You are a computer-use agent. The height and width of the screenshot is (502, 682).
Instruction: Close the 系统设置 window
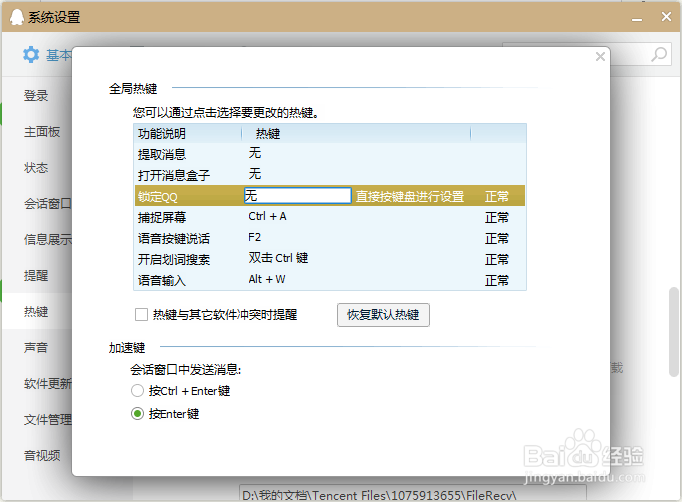click(x=666, y=17)
